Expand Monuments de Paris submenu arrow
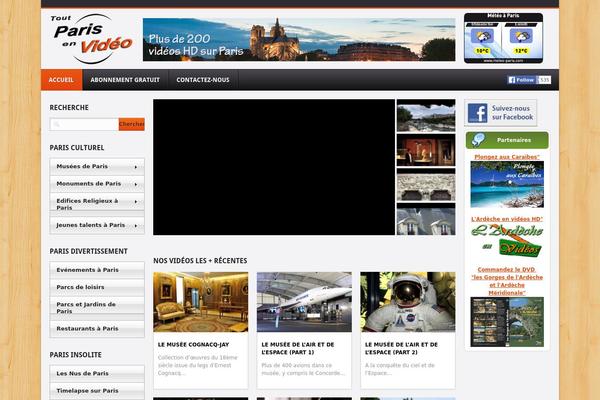The height and width of the screenshot is (400, 600). point(136,184)
